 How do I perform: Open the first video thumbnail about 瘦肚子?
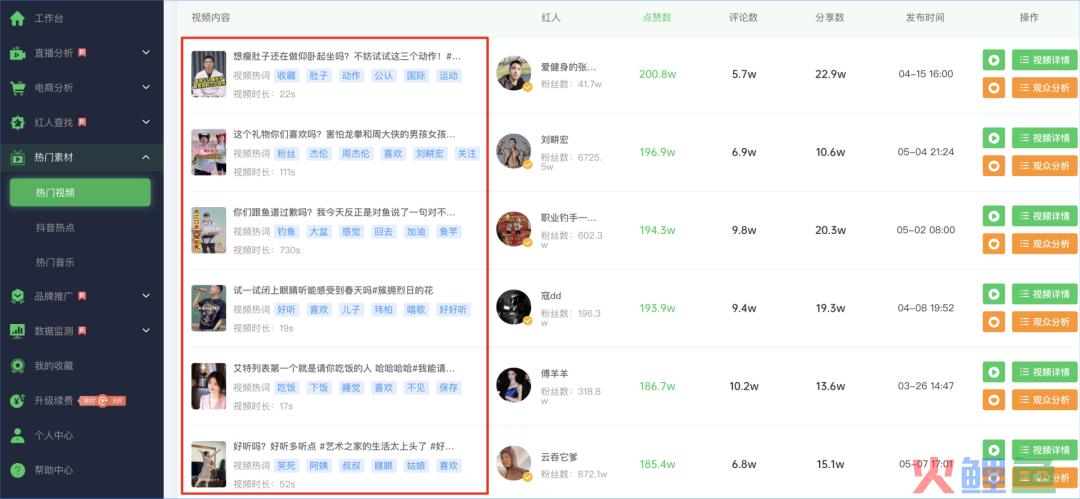tap(209, 74)
